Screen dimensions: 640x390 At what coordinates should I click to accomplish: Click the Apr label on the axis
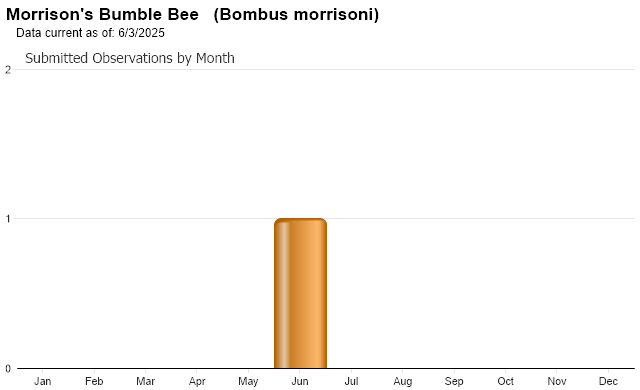point(197,381)
